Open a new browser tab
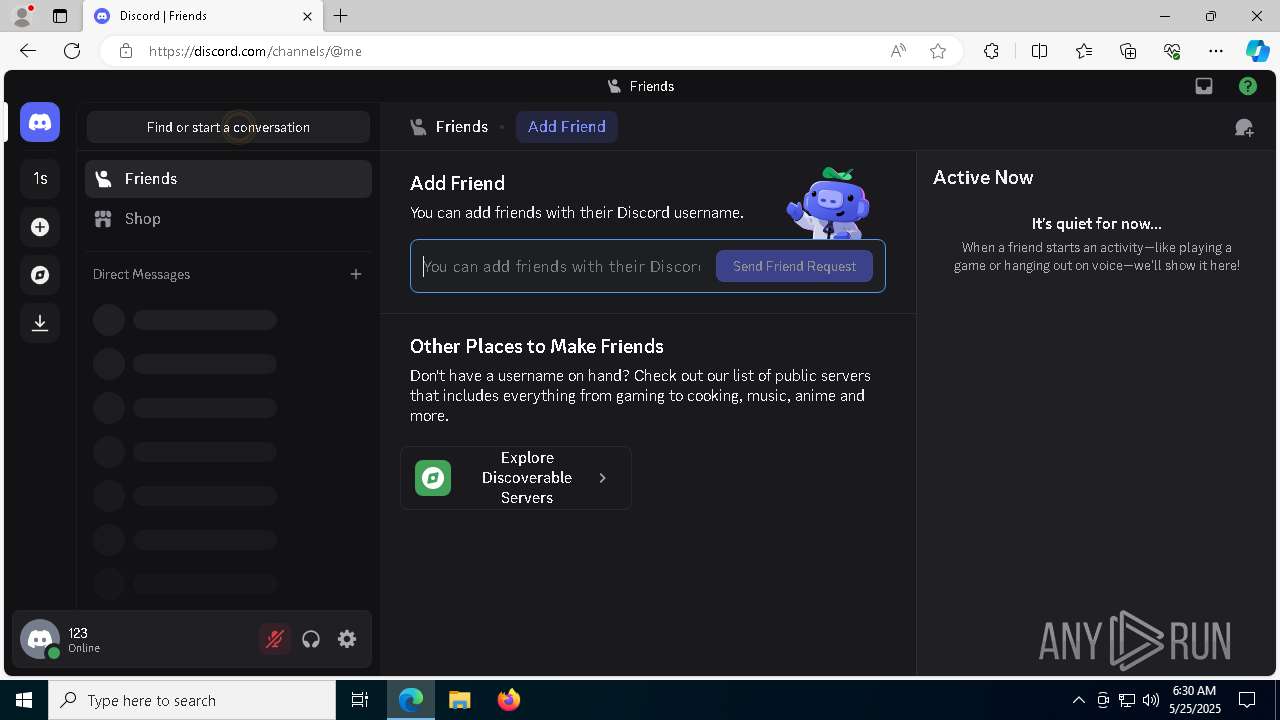 341,16
